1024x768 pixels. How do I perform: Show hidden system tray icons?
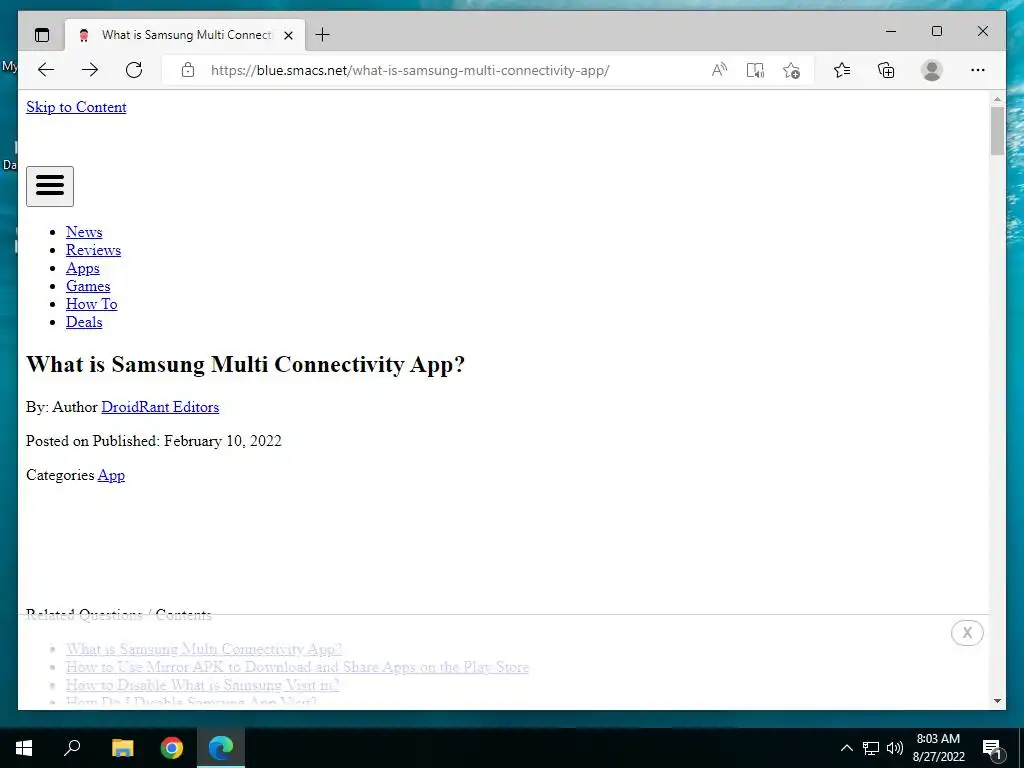pos(846,748)
